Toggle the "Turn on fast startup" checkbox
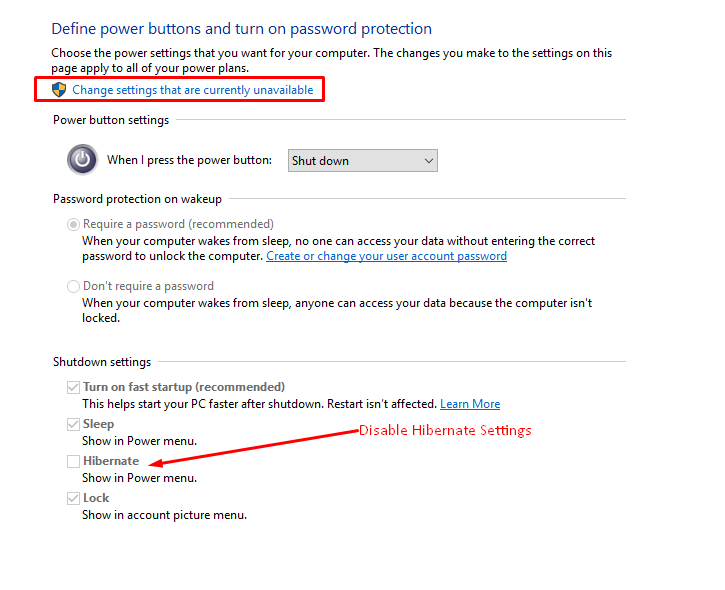 73,387
